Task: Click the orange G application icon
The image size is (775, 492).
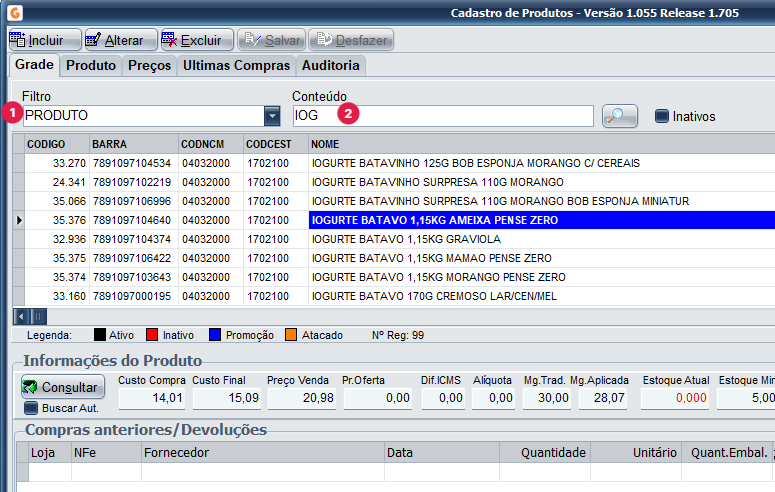Action: point(15,12)
